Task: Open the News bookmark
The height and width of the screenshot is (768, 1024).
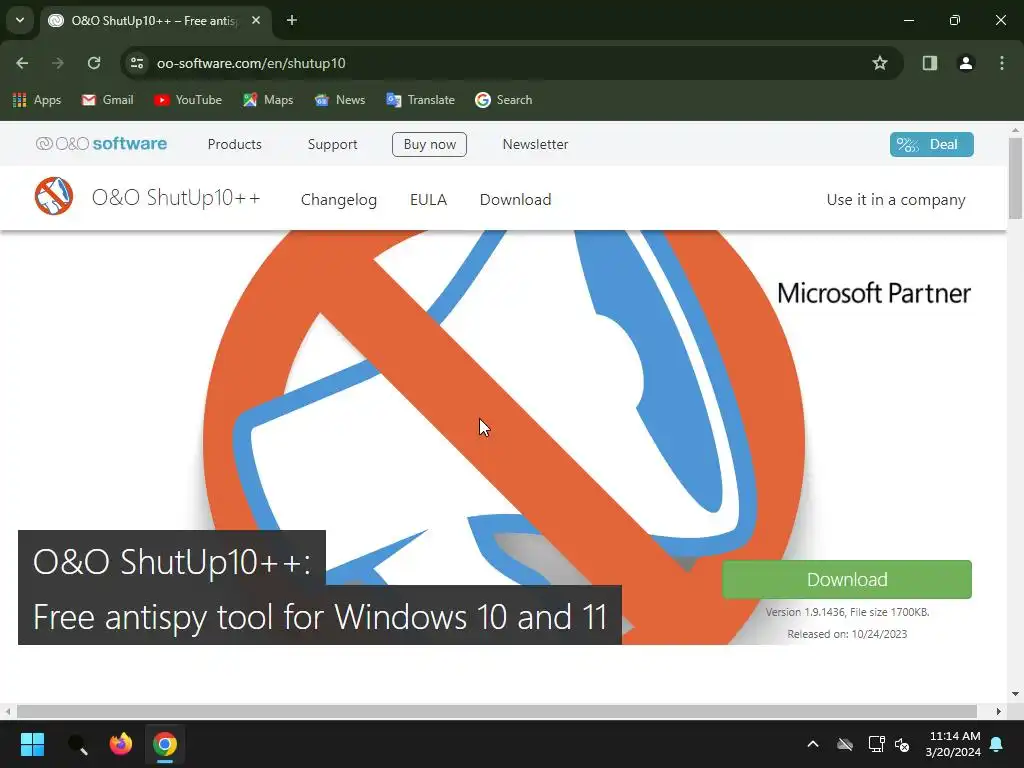Action: tap(340, 100)
